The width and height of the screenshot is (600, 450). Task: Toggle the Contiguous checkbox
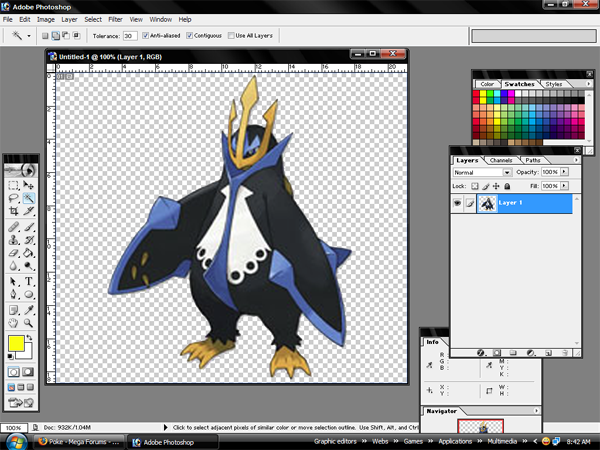click(x=189, y=36)
